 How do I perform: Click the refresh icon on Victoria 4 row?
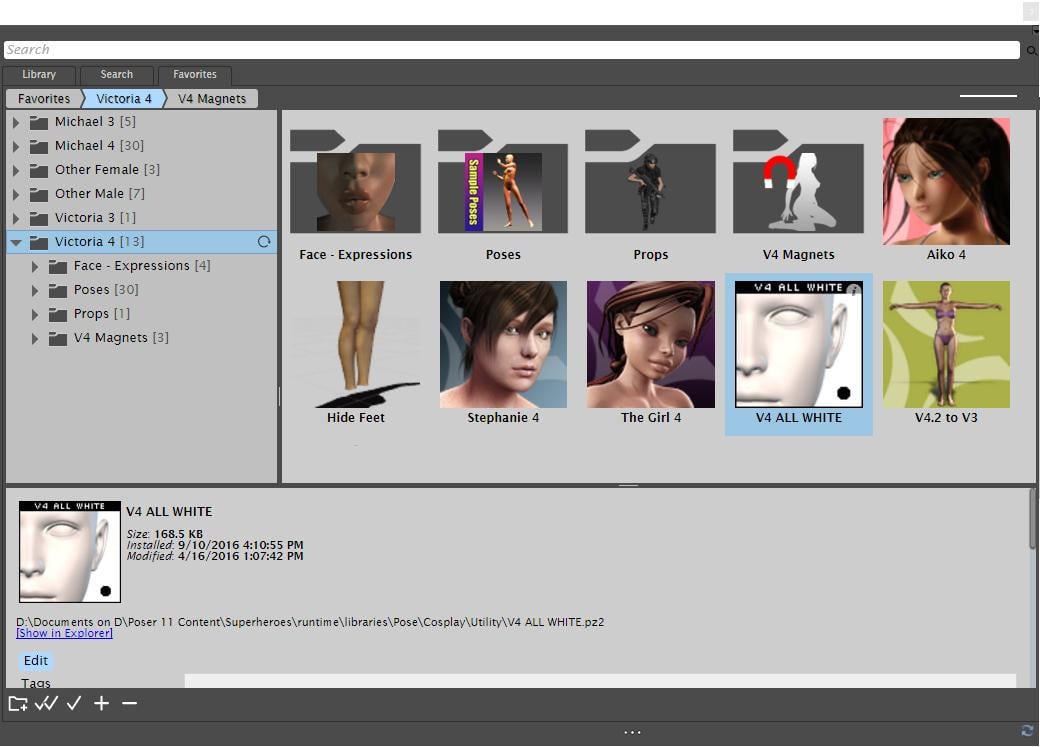(x=264, y=241)
